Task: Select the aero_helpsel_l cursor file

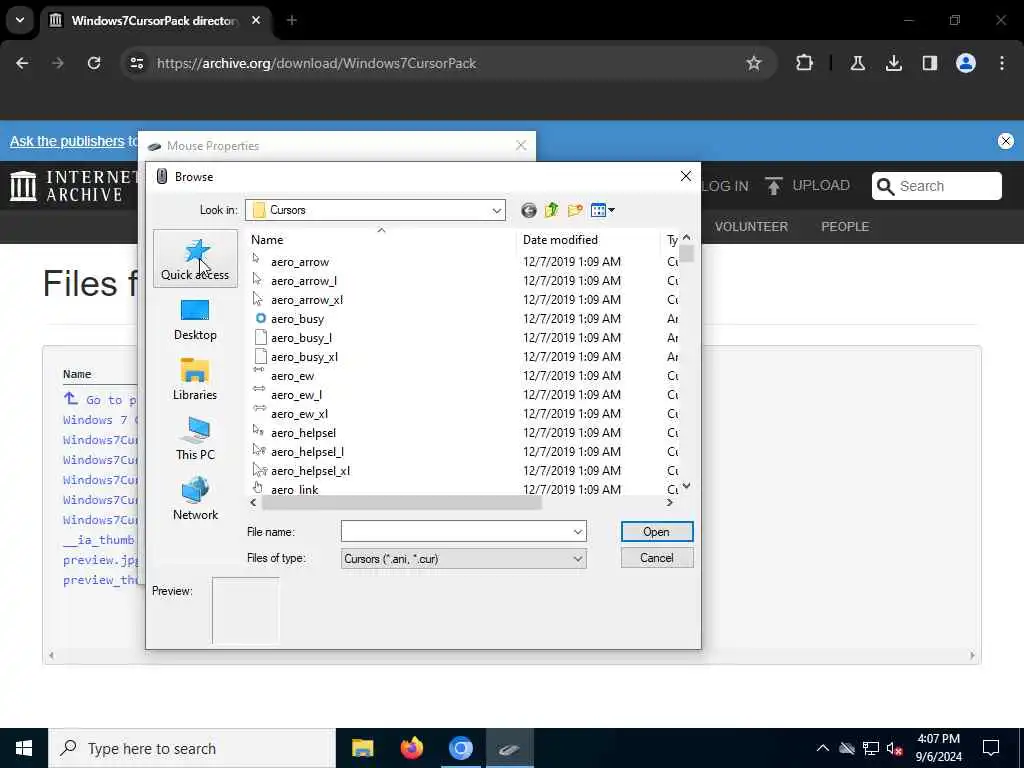Action: pos(307,451)
